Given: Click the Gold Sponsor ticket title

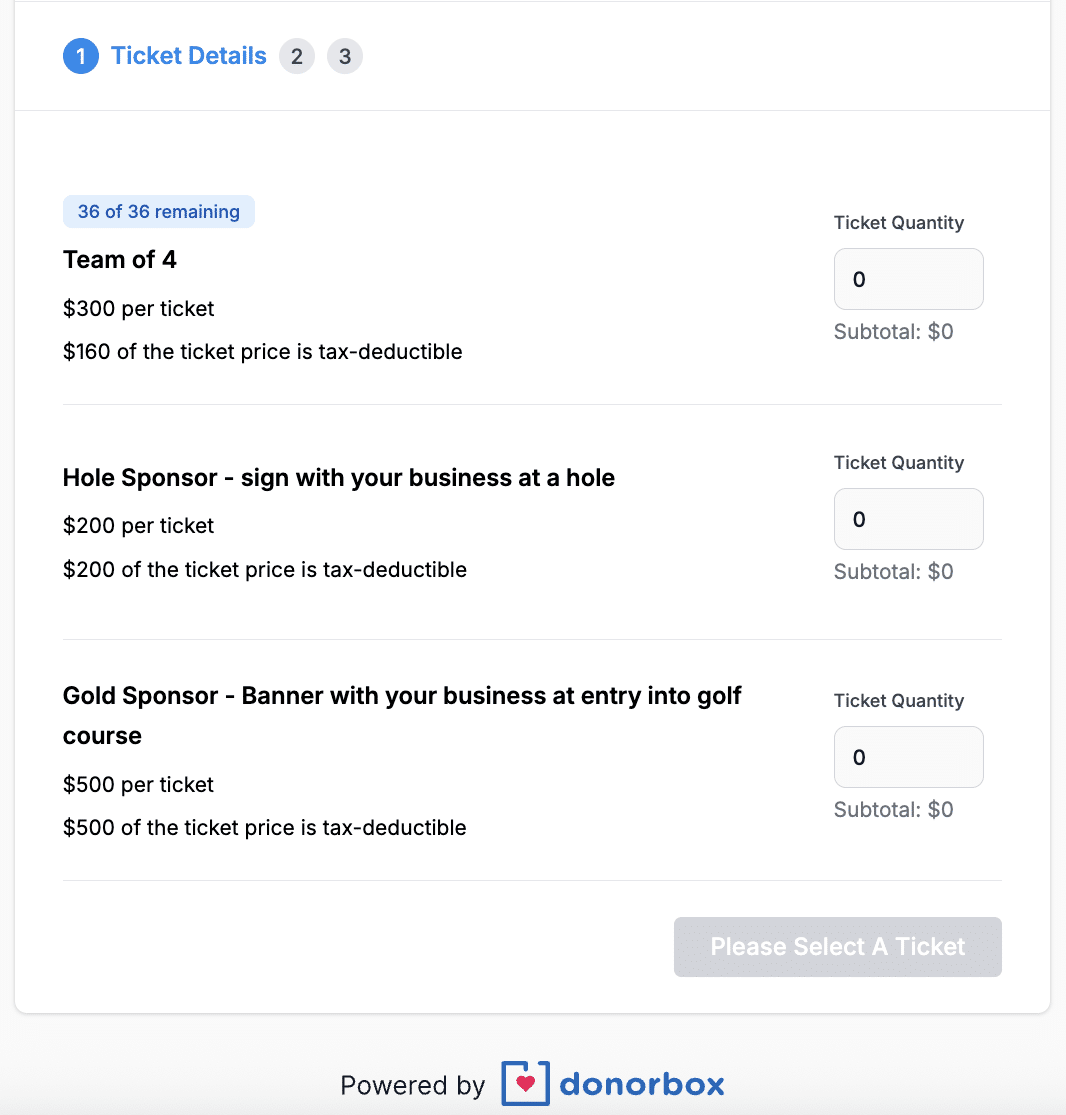Looking at the screenshot, I should [x=402, y=696].
